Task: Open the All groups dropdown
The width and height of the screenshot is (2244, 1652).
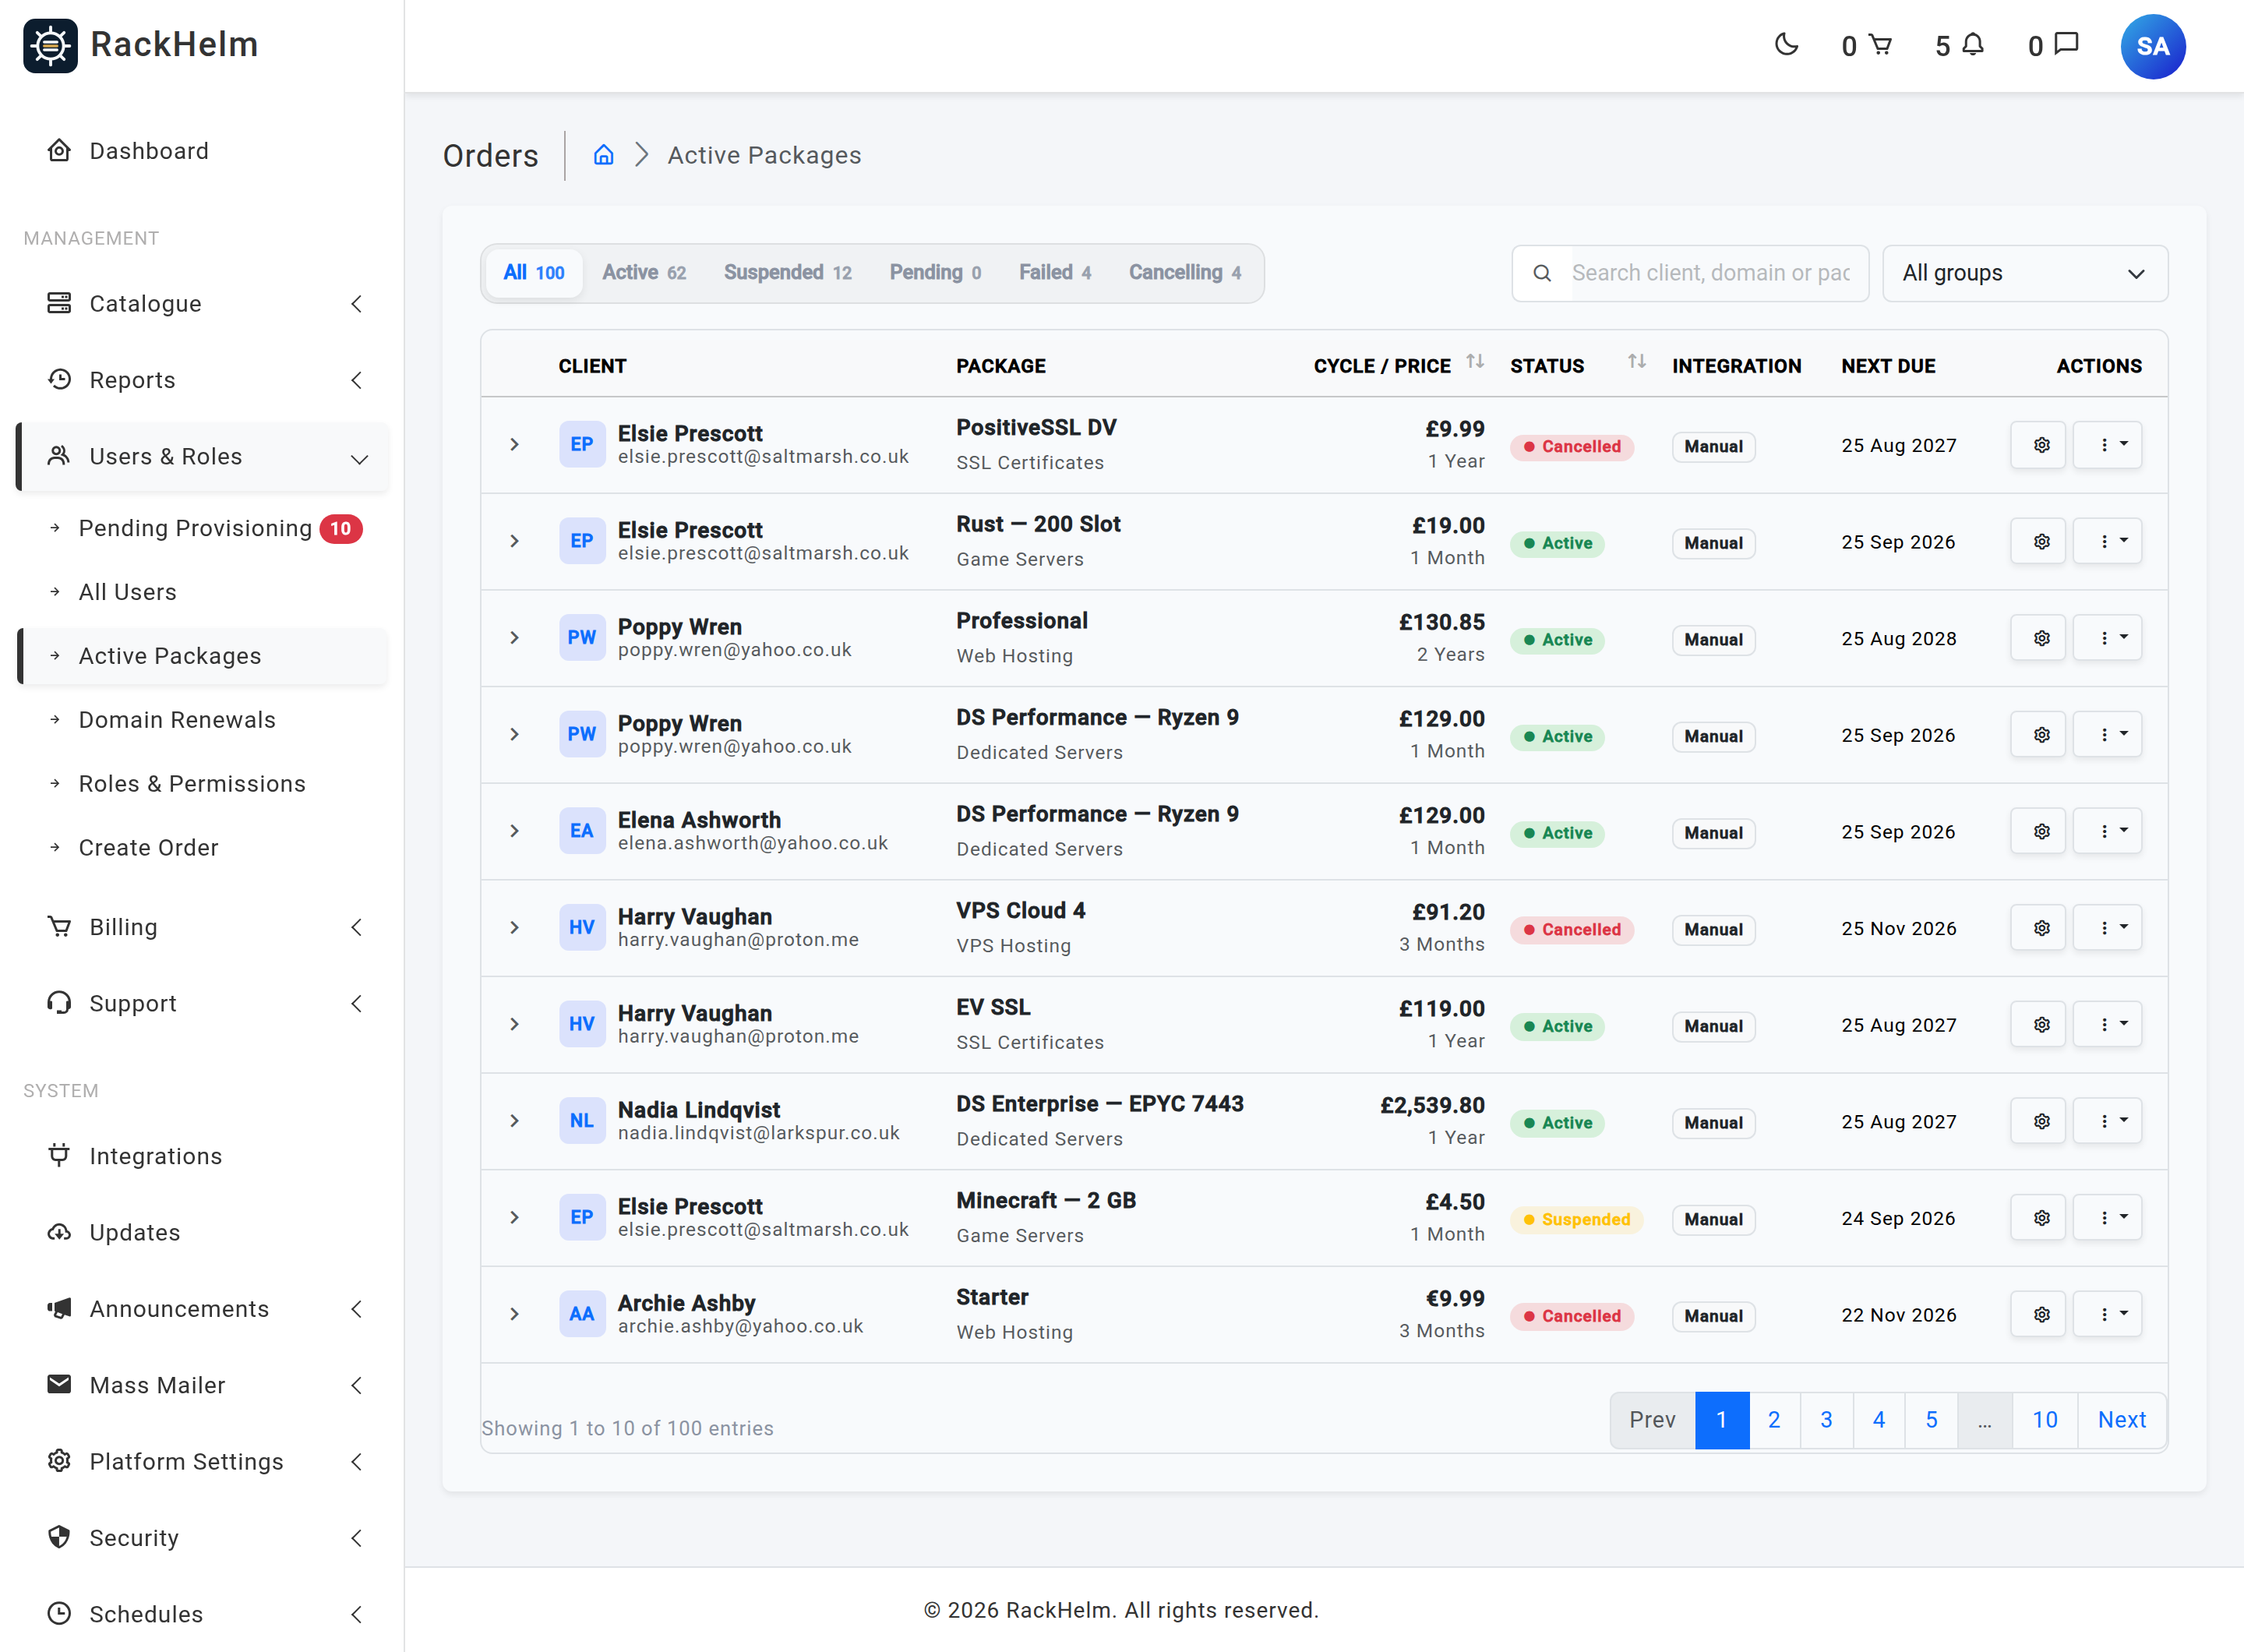Action: coord(2024,273)
